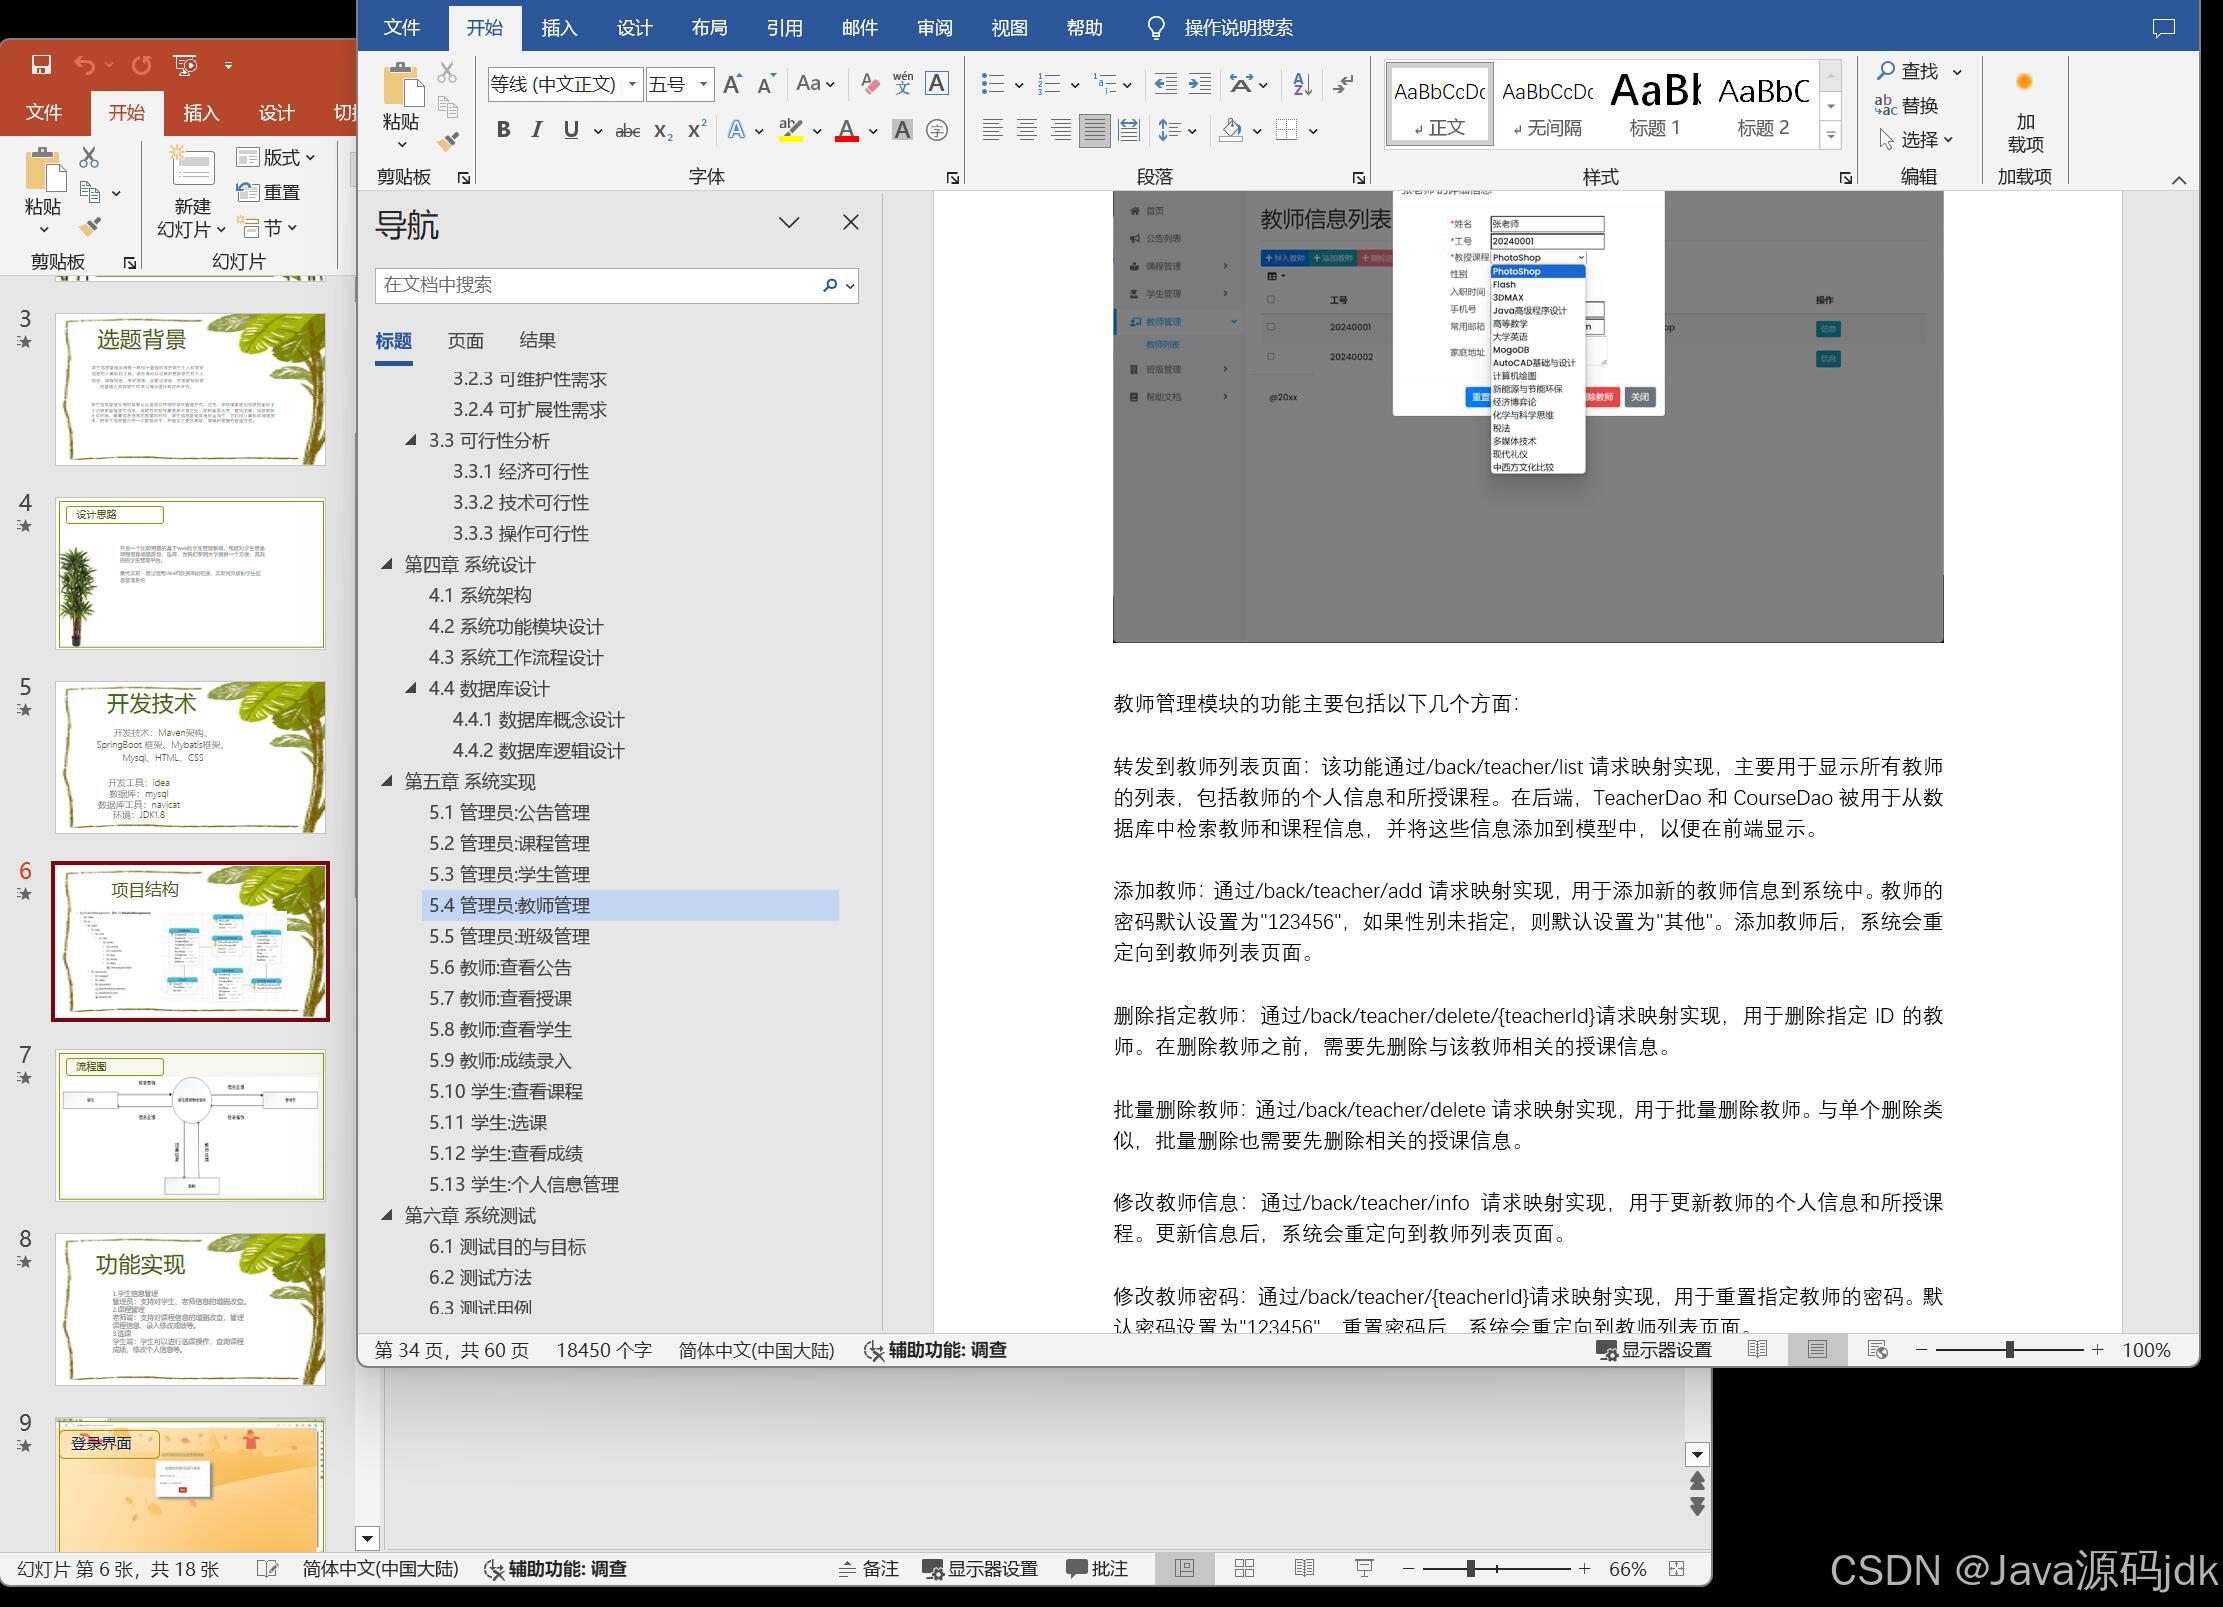Show paragraph marks icon
2223x1607 pixels.
point(1343,84)
